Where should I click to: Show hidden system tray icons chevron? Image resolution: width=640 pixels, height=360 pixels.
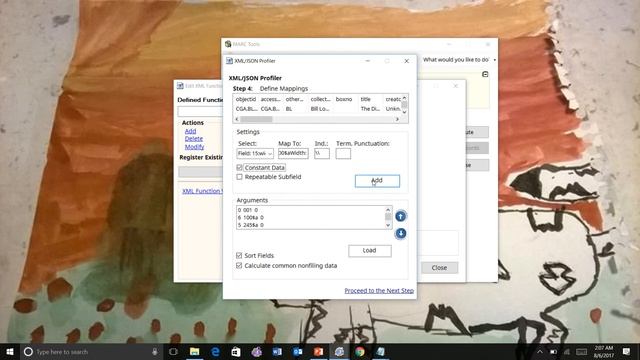coord(540,351)
